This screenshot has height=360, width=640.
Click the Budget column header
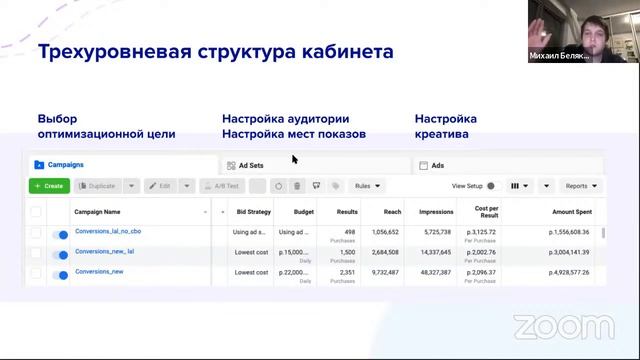point(304,212)
